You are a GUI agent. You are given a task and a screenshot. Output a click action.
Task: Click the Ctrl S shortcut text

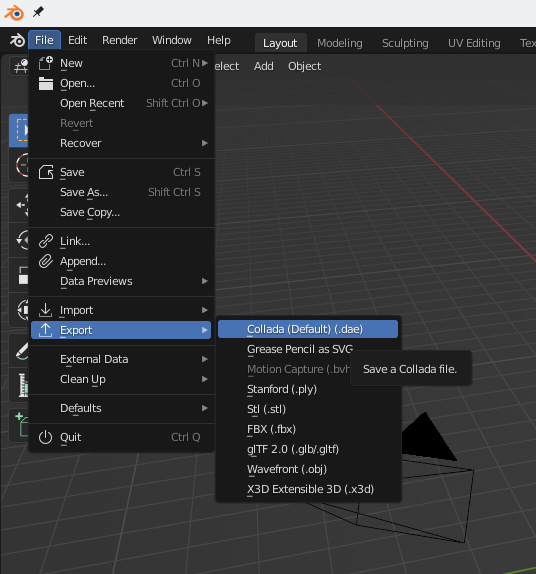[187, 172]
